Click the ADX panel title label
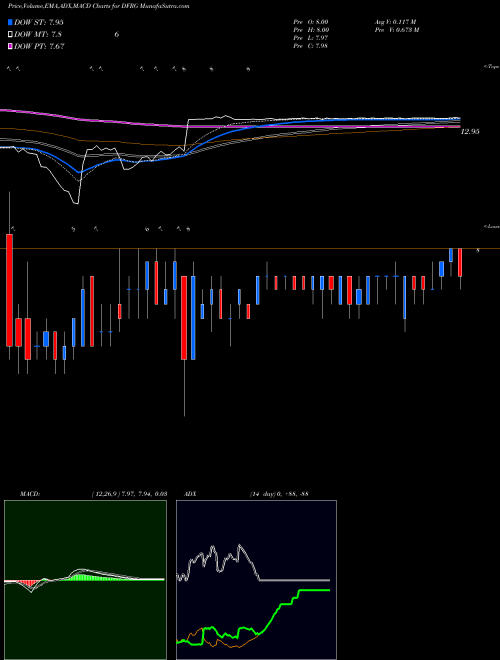 [x=189, y=493]
